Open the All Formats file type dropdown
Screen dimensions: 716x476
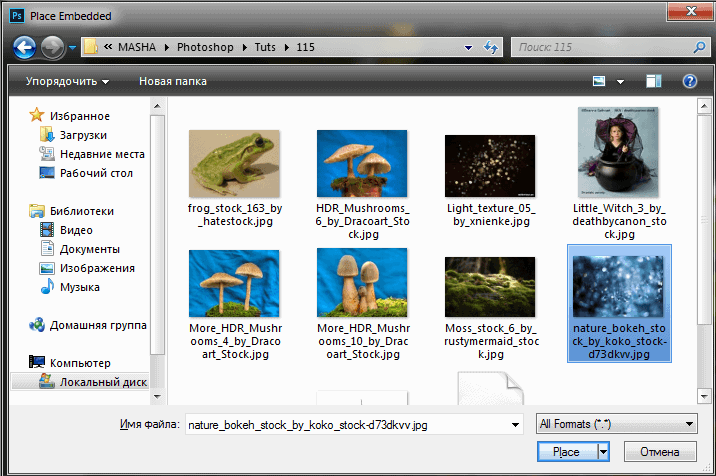point(616,424)
